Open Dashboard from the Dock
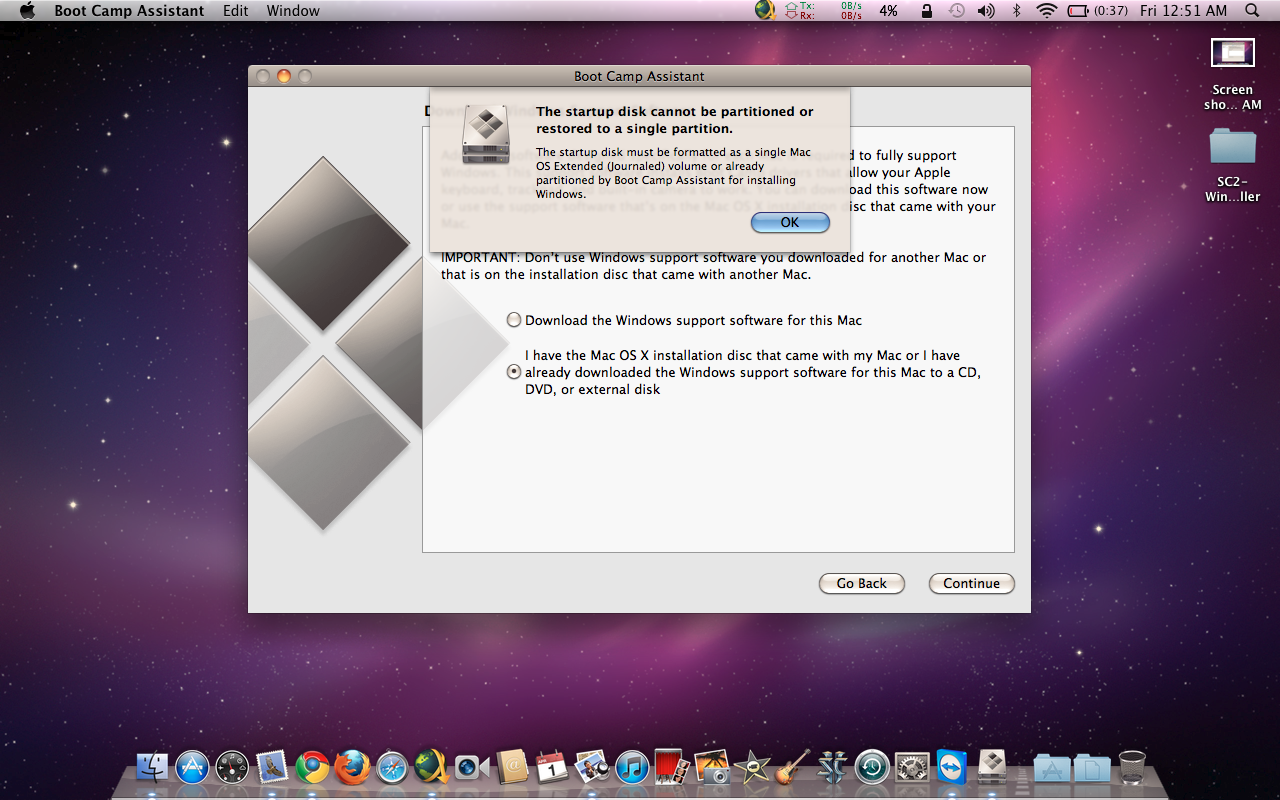Image resolution: width=1280 pixels, height=800 pixels. click(232, 767)
